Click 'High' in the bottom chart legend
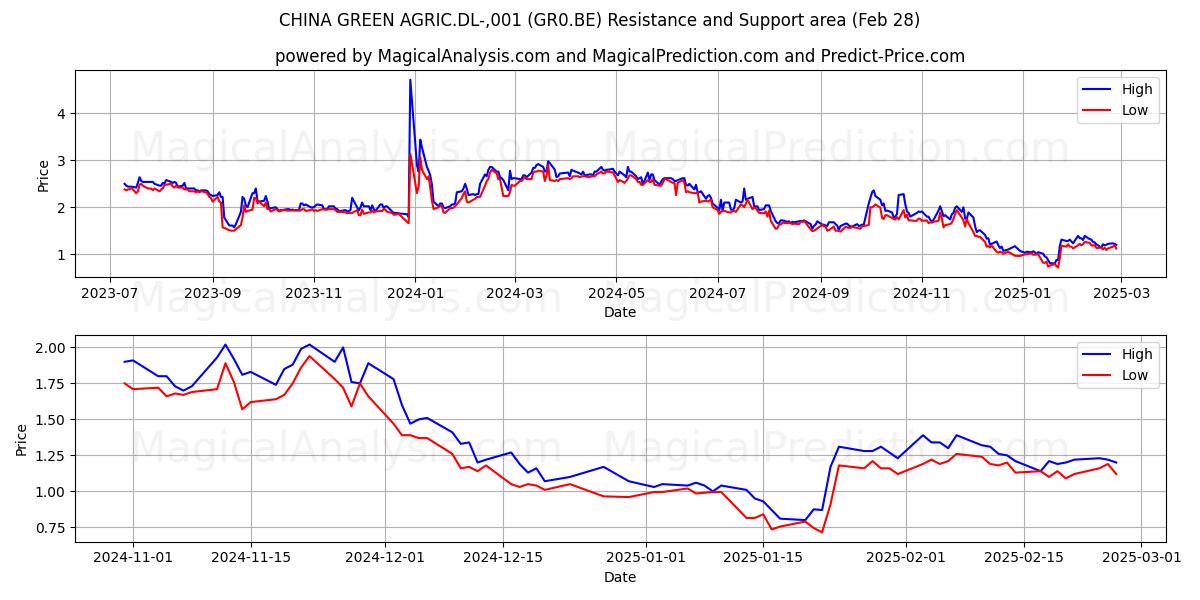Viewport: 1200px width, 600px height. pos(1137,354)
